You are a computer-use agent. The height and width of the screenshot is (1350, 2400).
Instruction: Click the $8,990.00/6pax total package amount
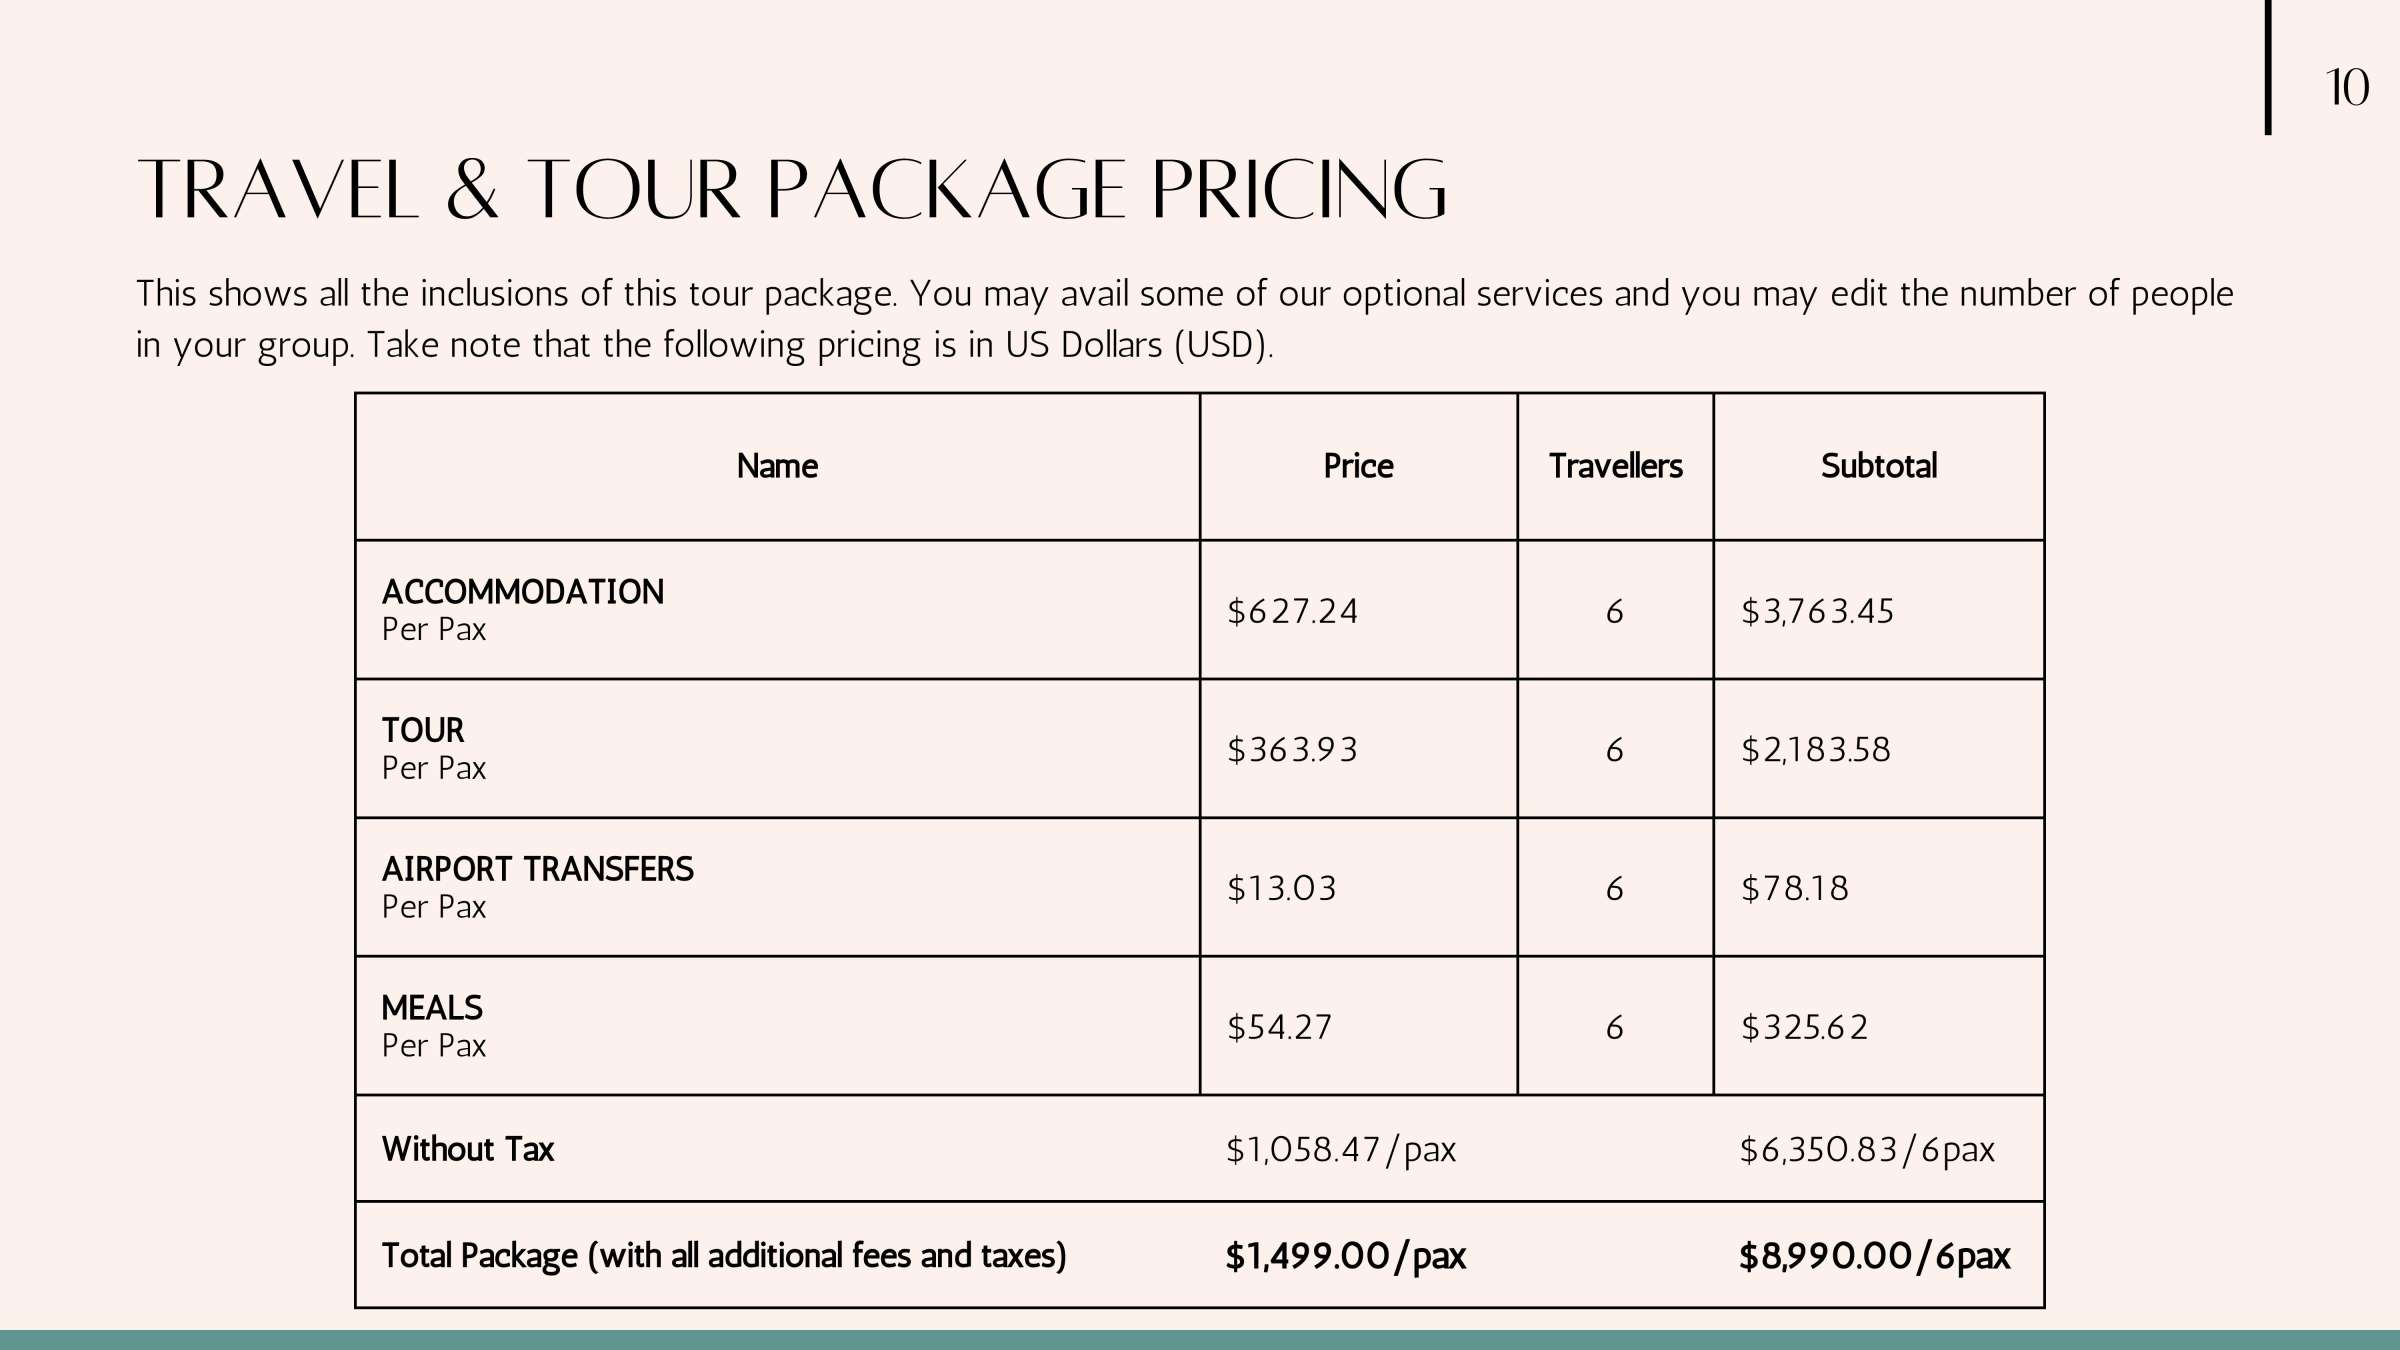(1874, 1256)
